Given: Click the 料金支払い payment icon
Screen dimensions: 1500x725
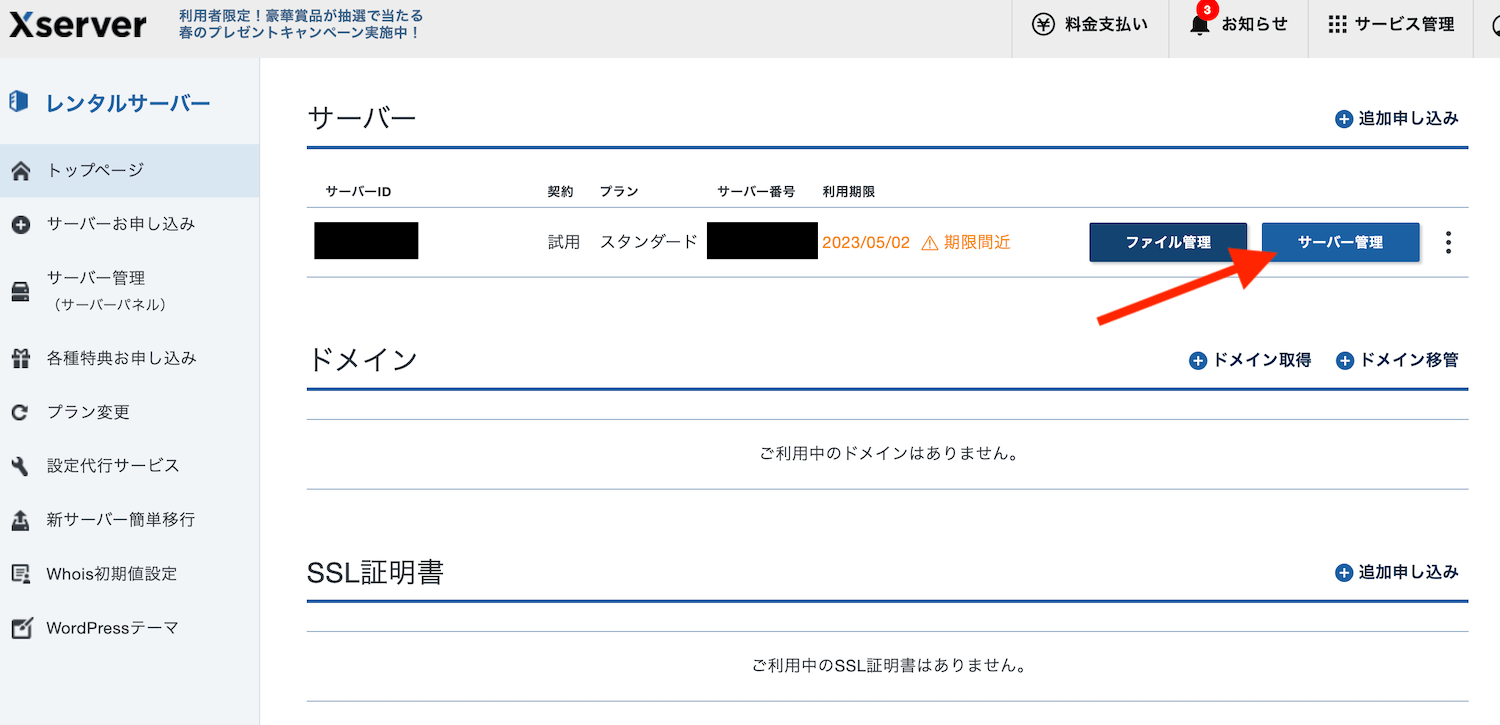Looking at the screenshot, I should click(x=1043, y=24).
